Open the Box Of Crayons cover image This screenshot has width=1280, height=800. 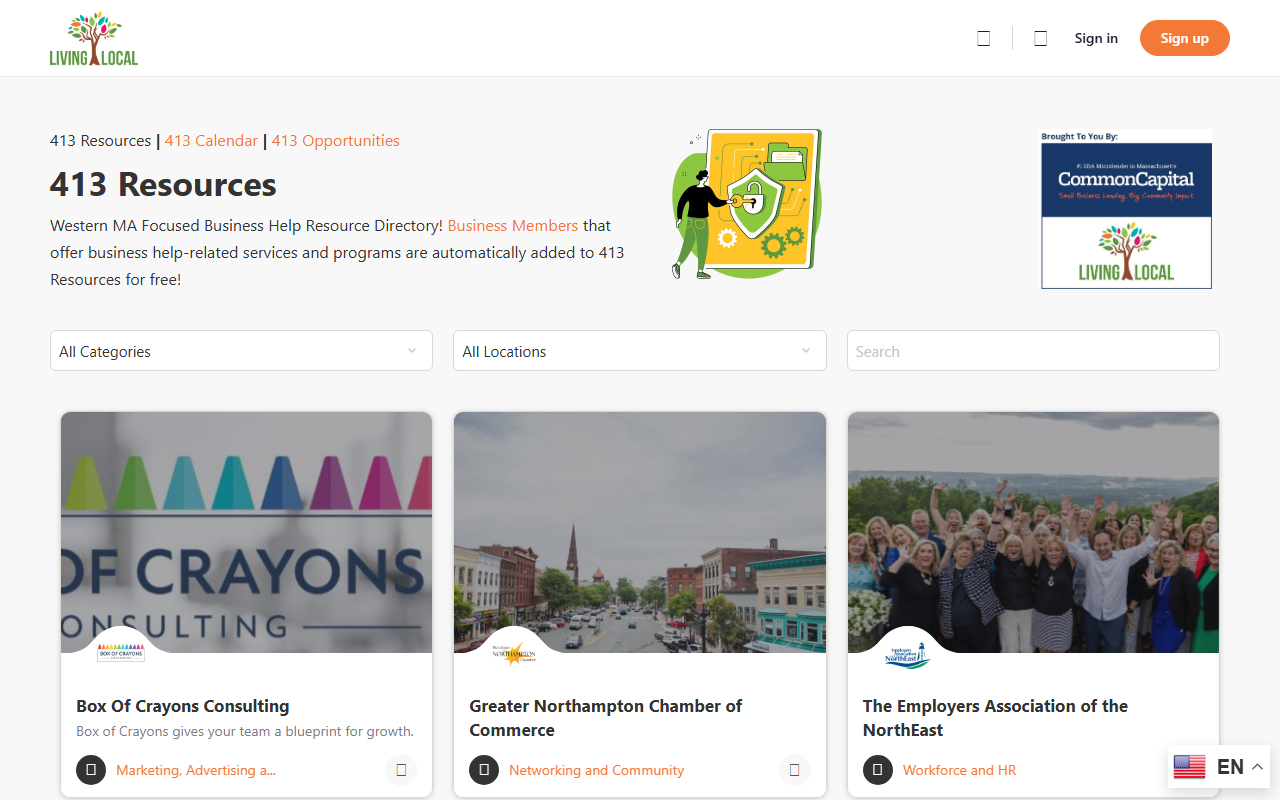(247, 533)
